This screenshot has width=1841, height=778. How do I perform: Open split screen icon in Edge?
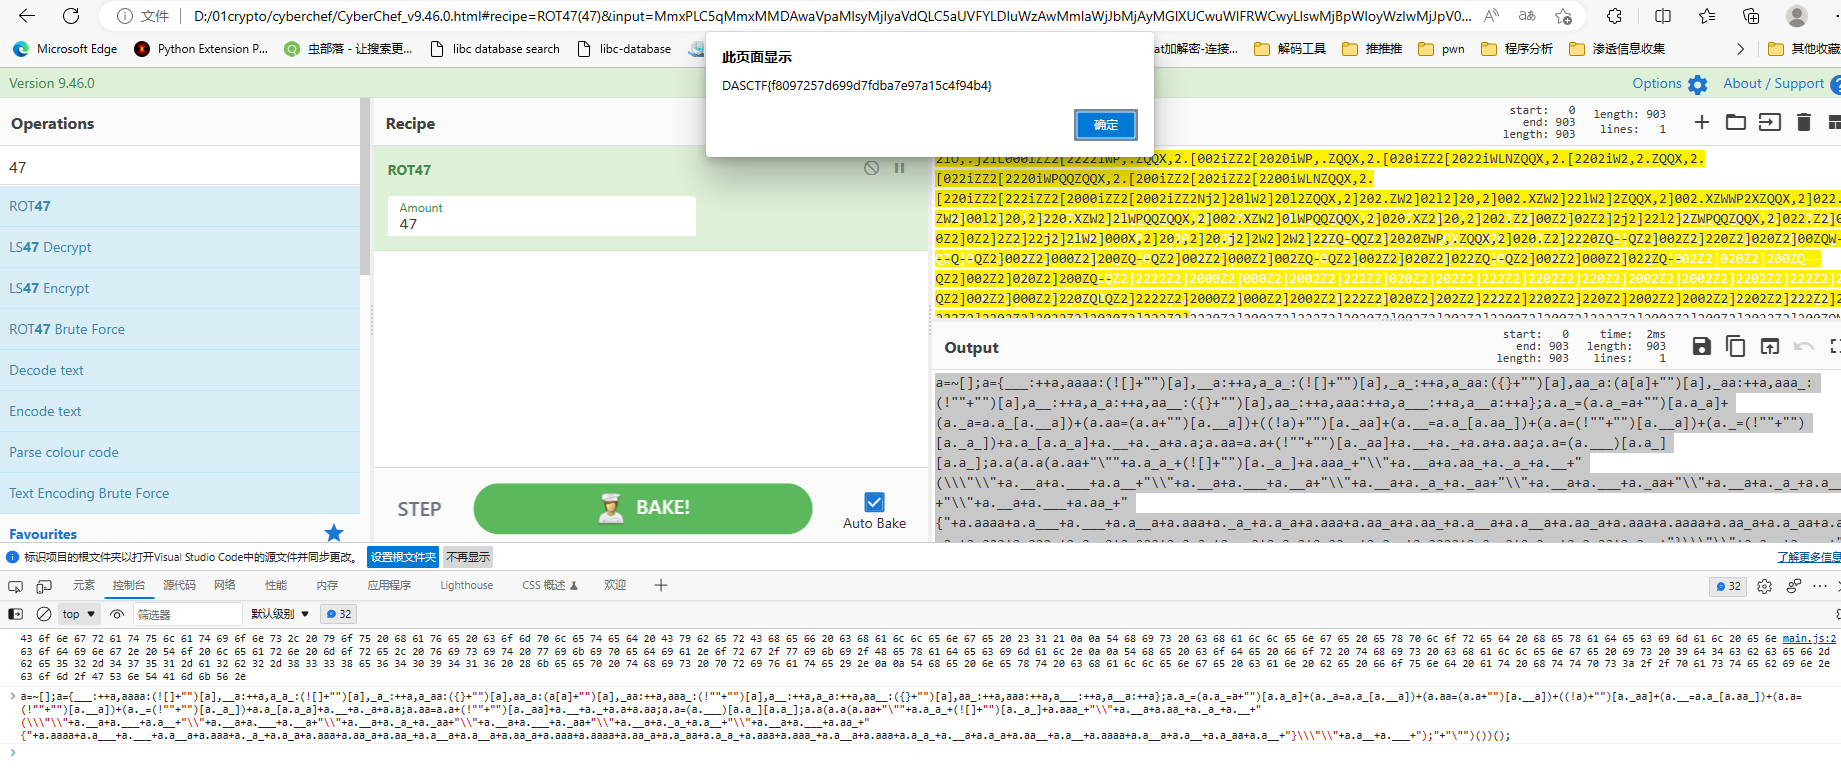click(x=1663, y=16)
